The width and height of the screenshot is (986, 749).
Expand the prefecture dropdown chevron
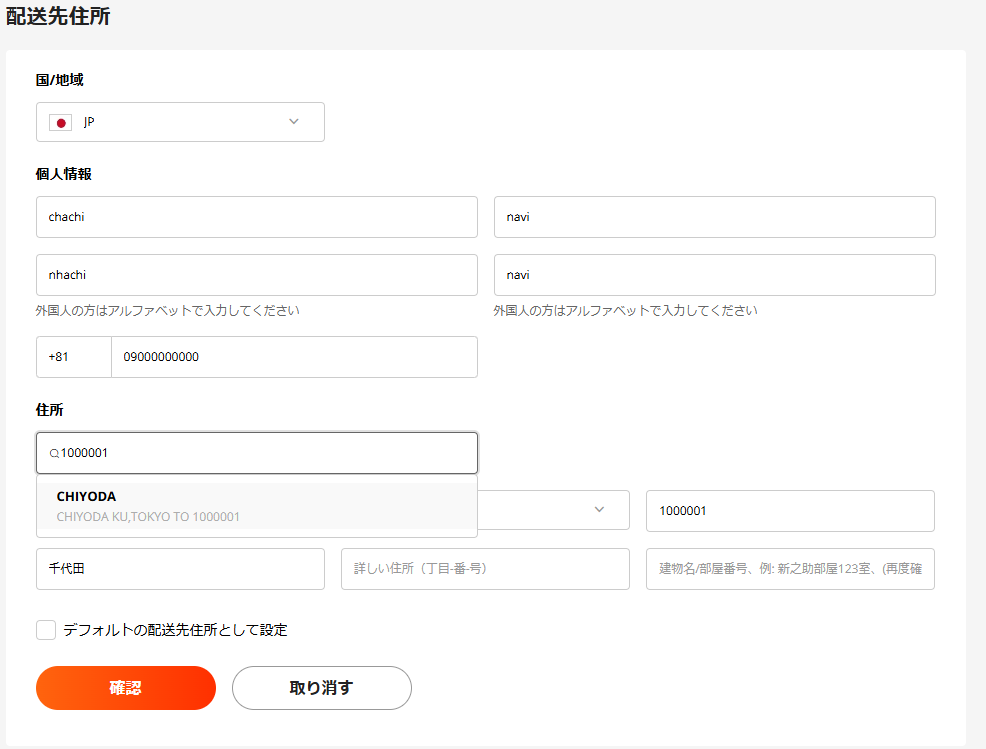click(599, 510)
